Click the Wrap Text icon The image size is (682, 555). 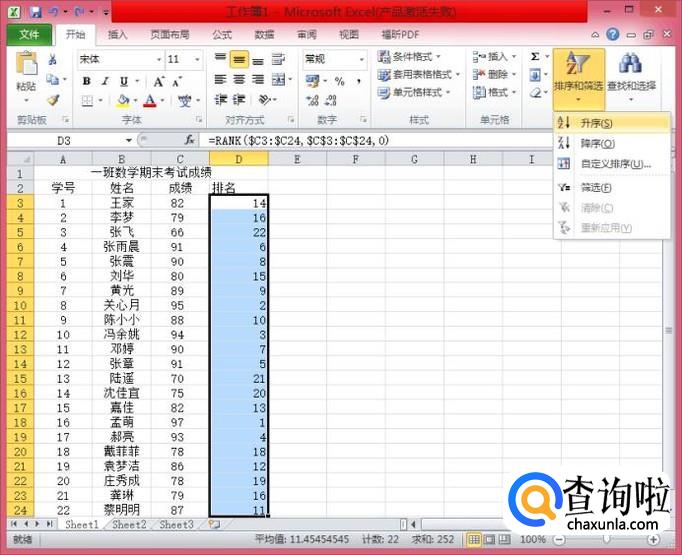click(x=278, y=59)
